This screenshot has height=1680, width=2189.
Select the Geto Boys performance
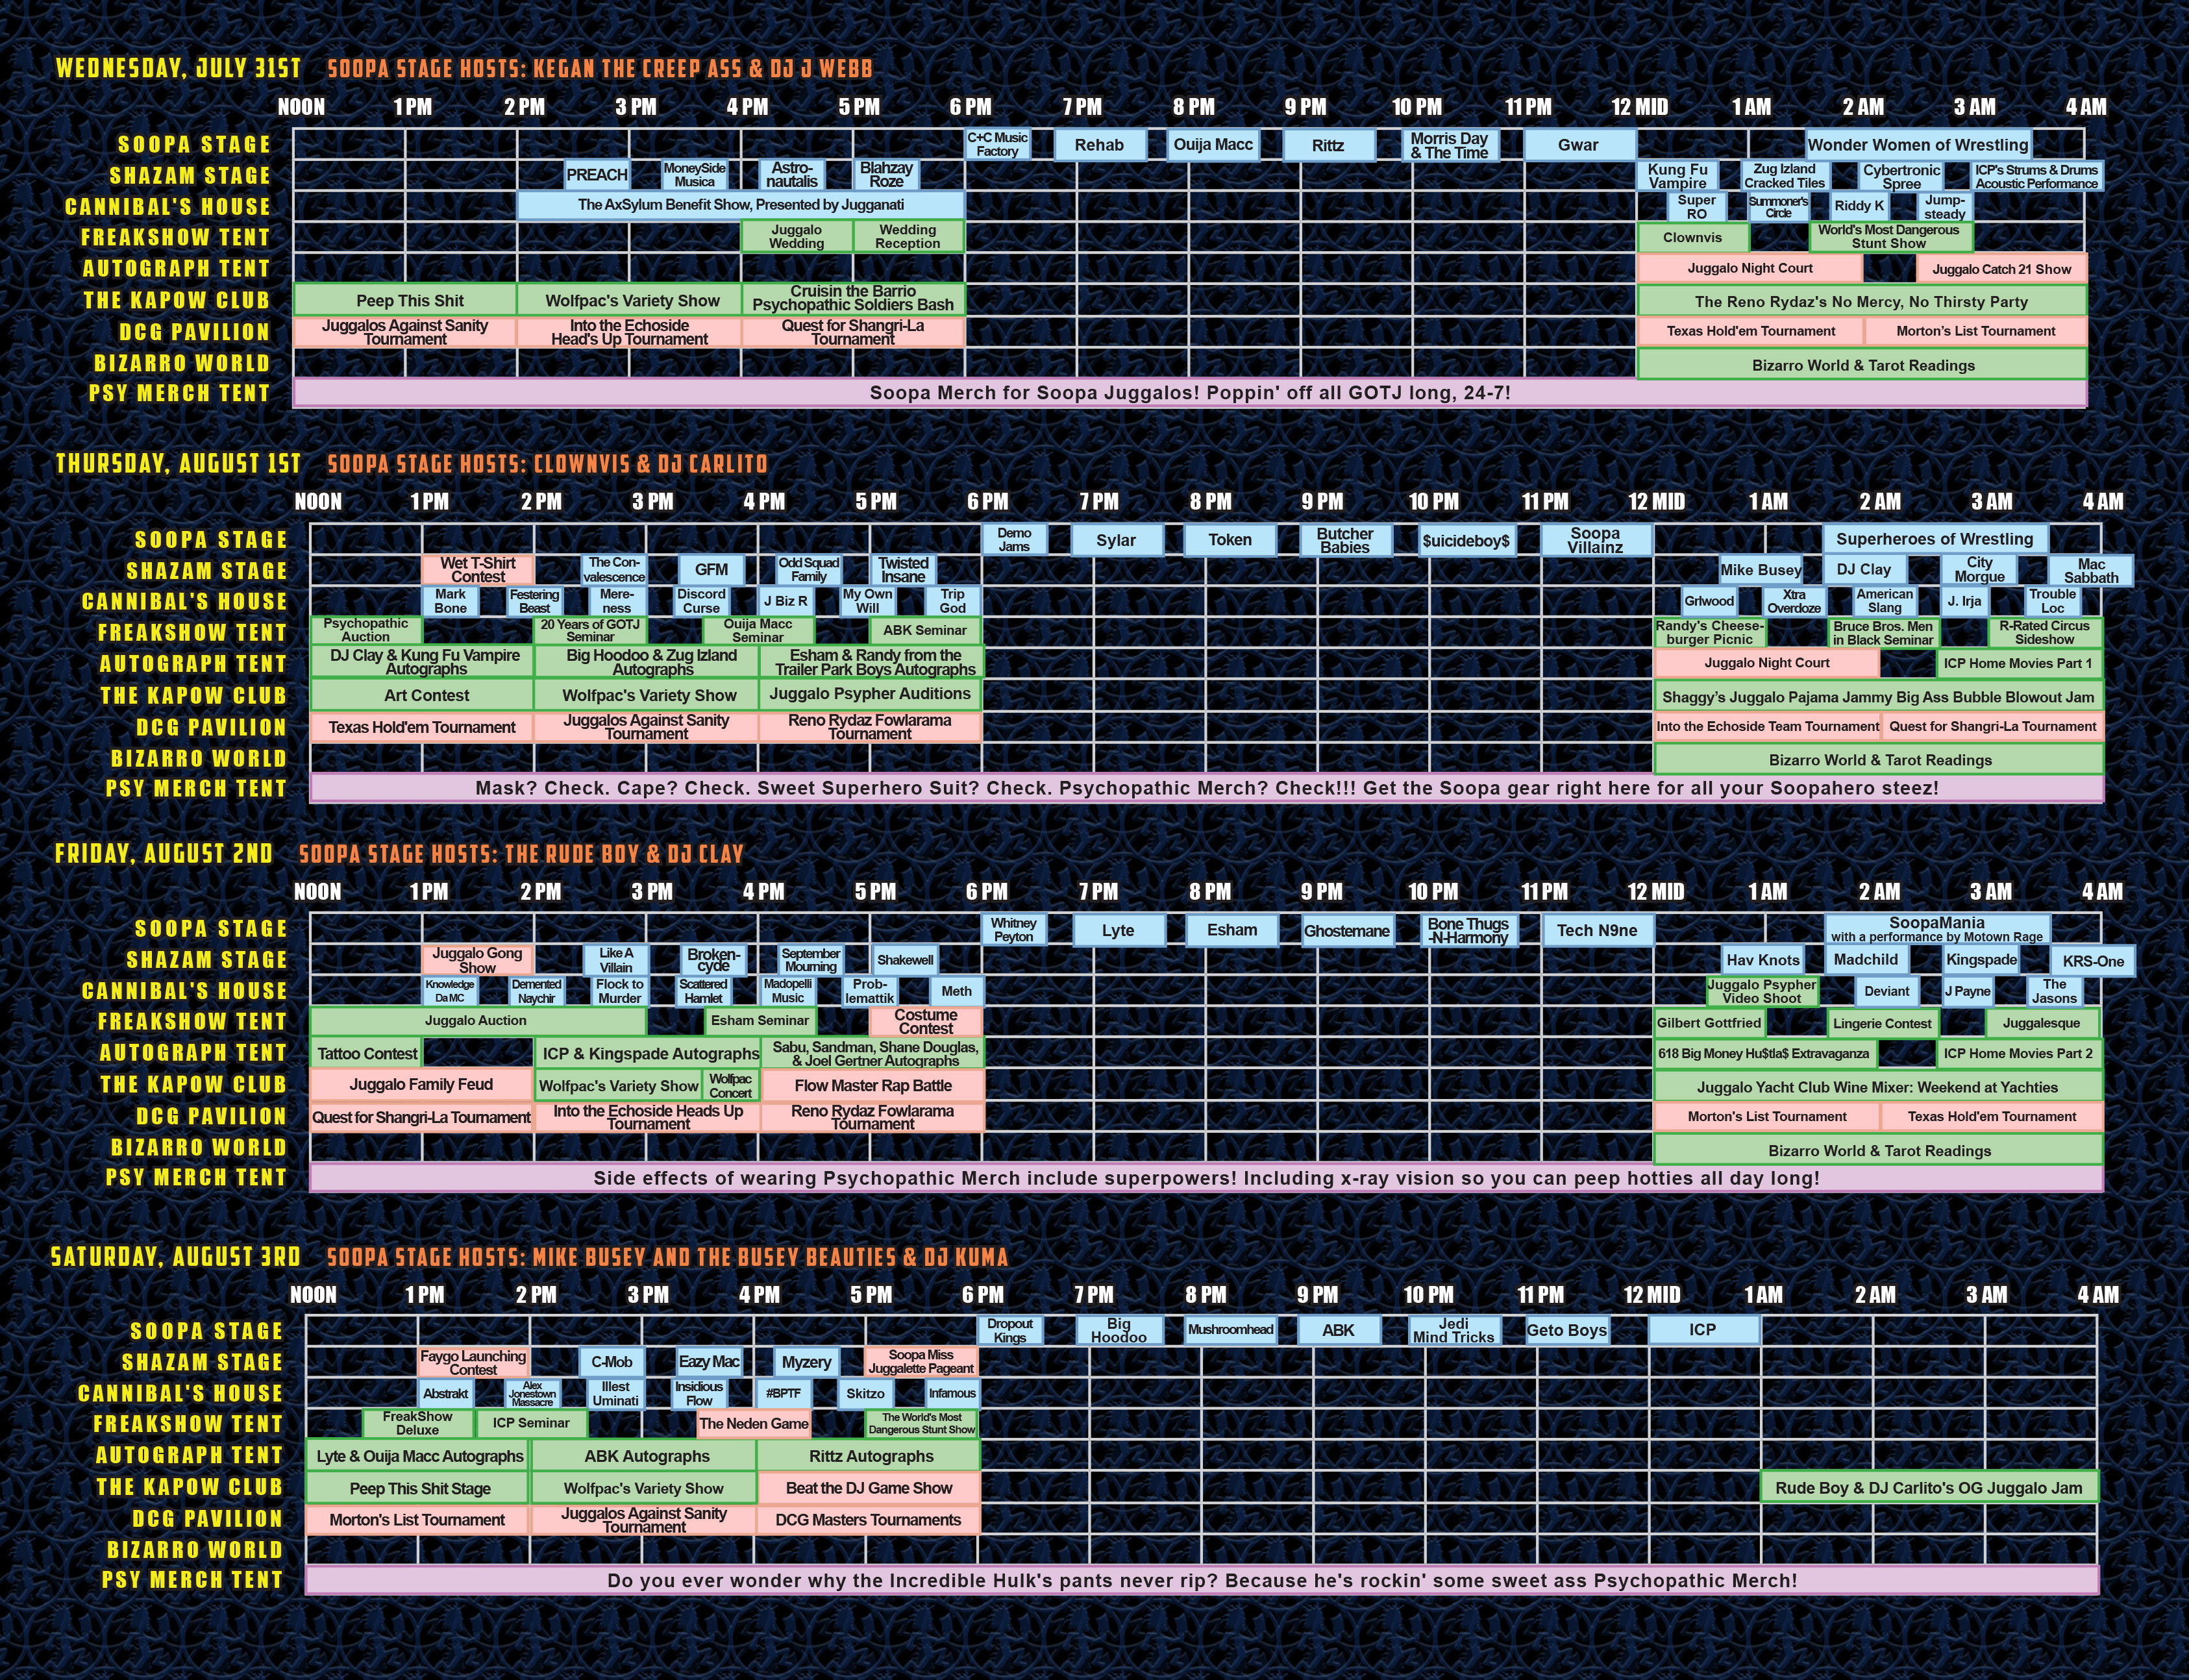(x=1567, y=1330)
